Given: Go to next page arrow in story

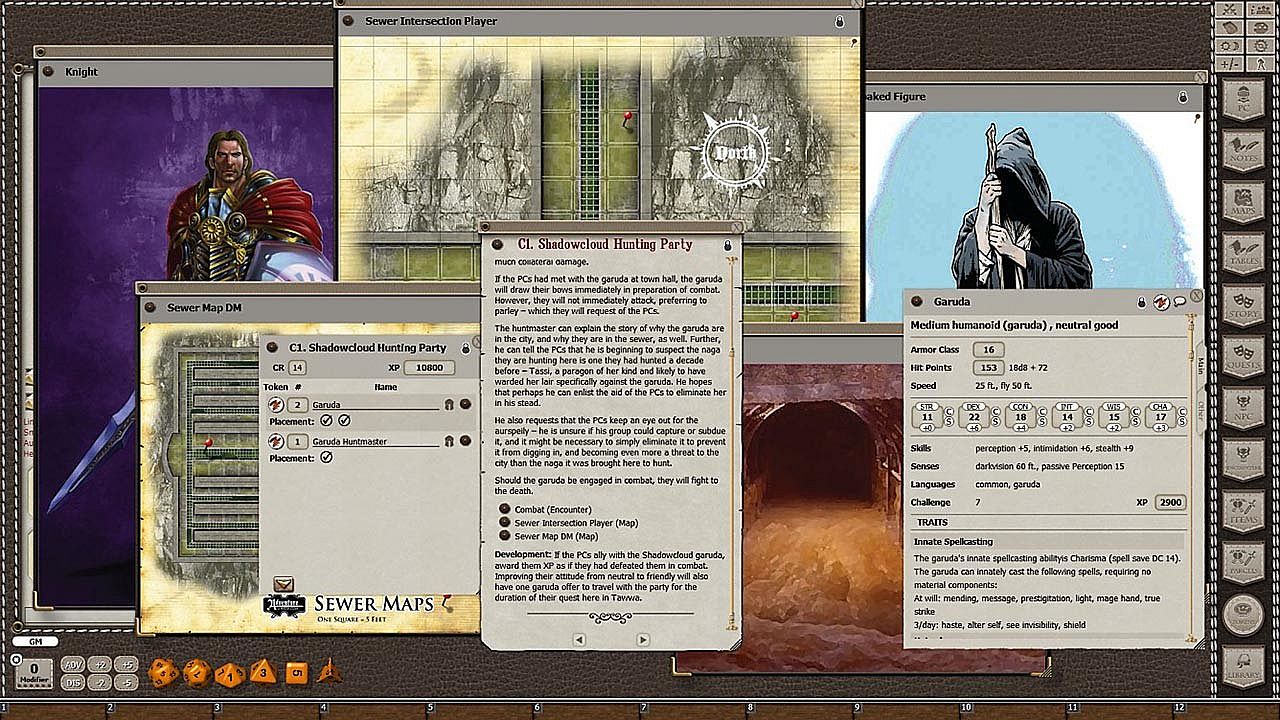Looking at the screenshot, I should click(x=642, y=640).
